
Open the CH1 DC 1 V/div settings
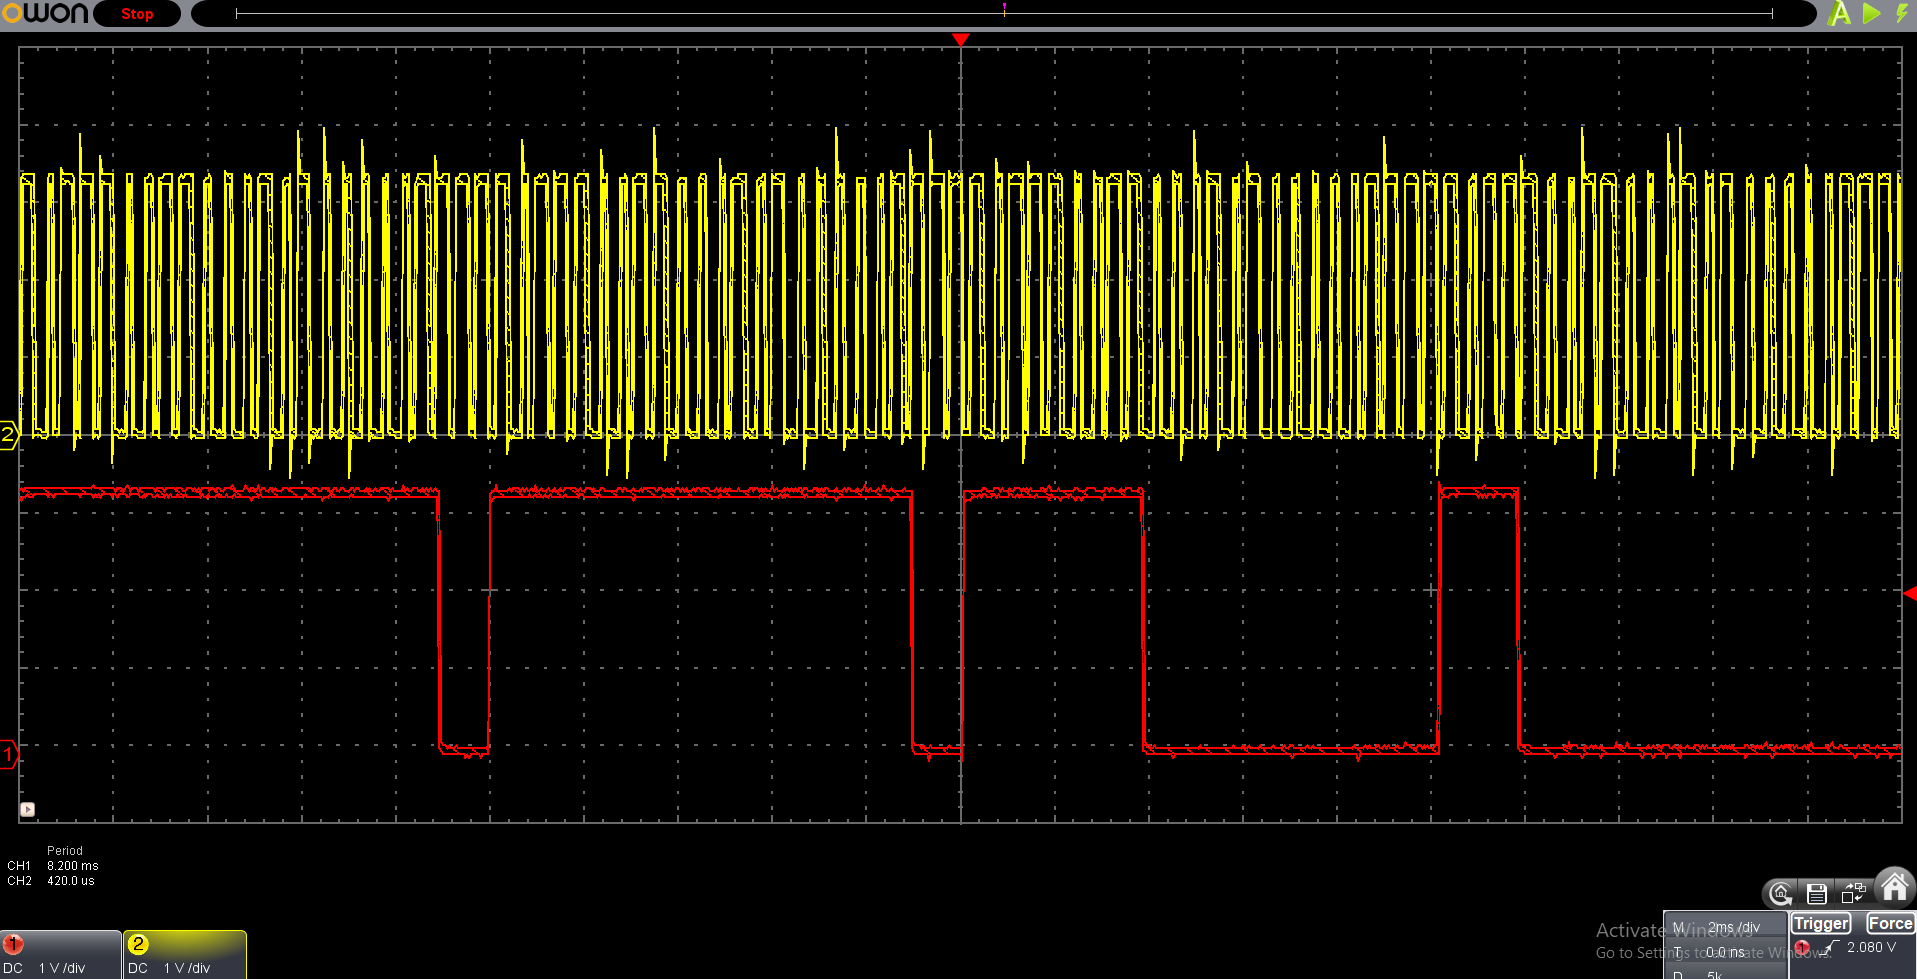click(x=61, y=955)
